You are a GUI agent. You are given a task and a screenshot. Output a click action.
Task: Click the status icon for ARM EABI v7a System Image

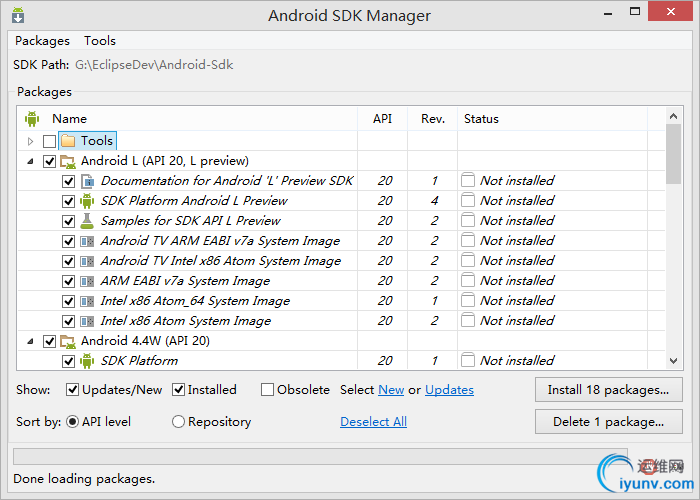coord(468,280)
